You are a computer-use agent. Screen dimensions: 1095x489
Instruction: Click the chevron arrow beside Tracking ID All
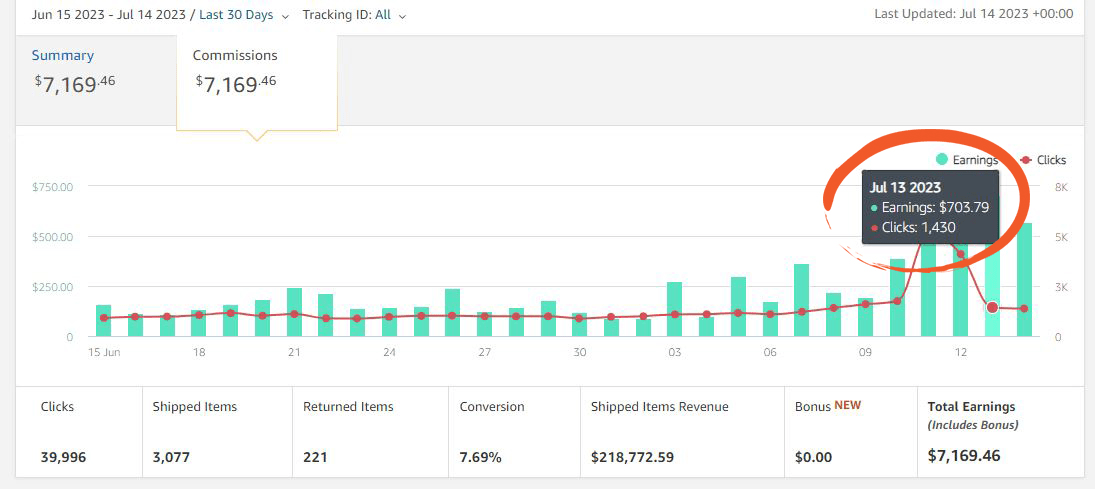click(x=402, y=16)
